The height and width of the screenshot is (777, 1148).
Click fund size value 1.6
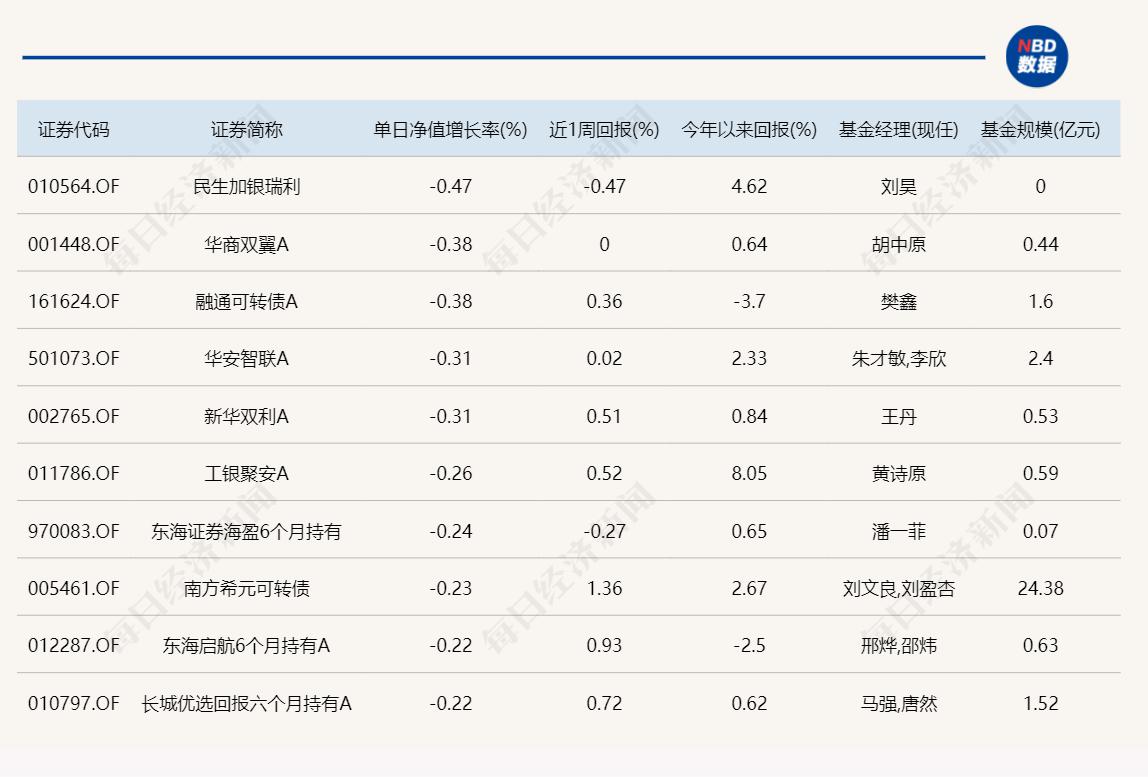pos(1040,301)
